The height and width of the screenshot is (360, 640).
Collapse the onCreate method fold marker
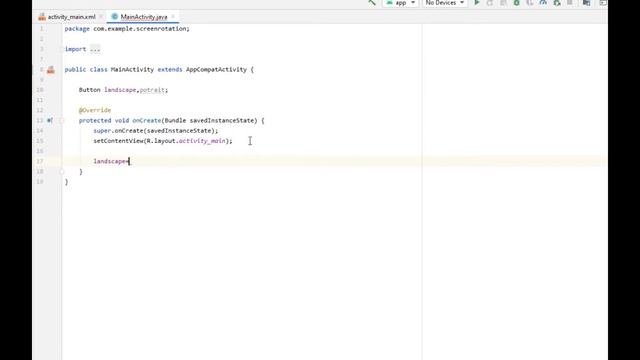coord(62,120)
